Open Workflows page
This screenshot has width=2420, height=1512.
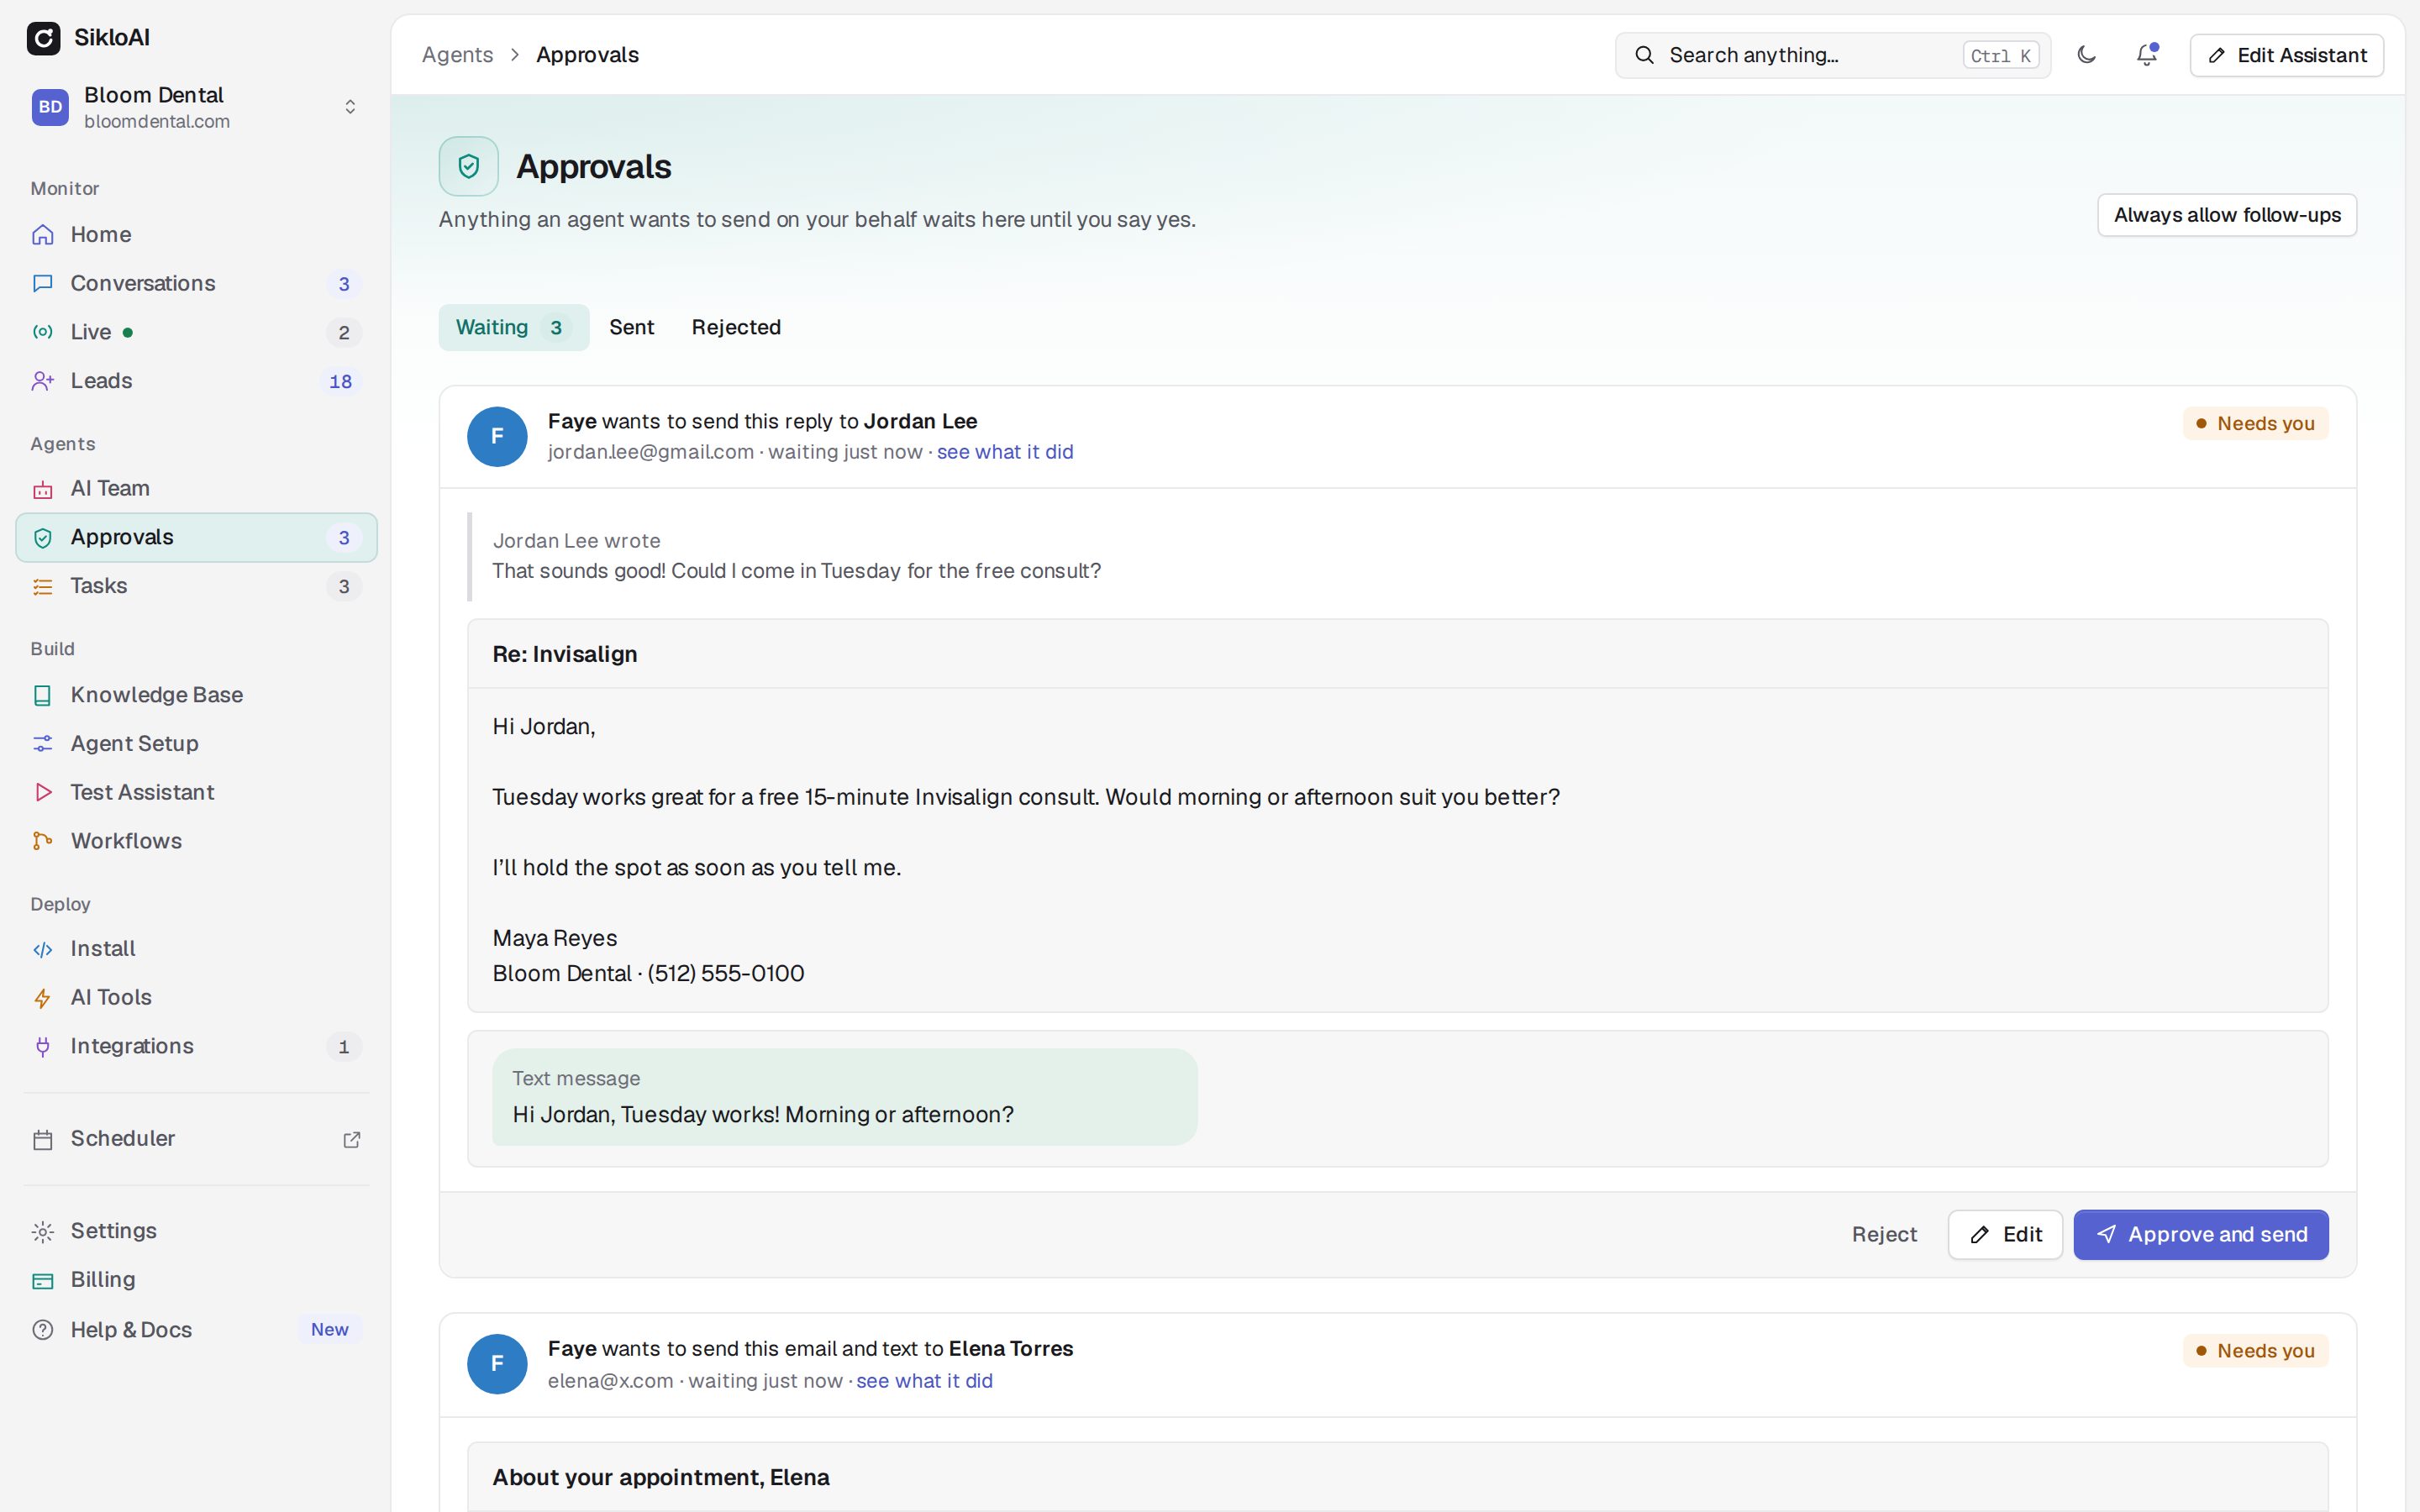(196, 841)
